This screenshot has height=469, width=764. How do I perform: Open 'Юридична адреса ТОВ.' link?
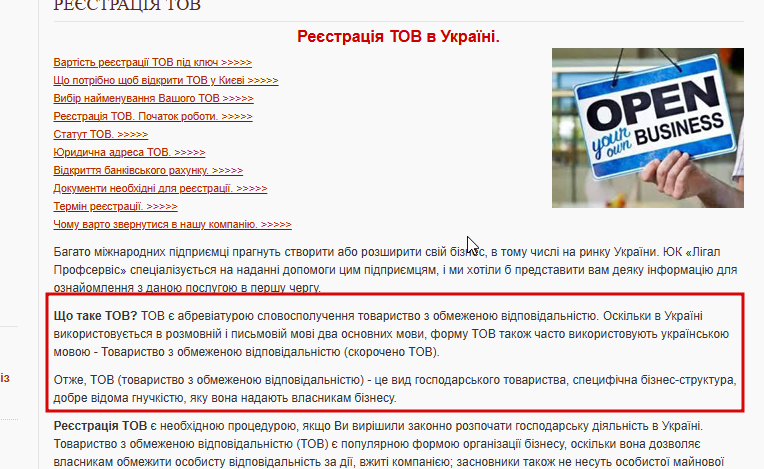pos(129,152)
